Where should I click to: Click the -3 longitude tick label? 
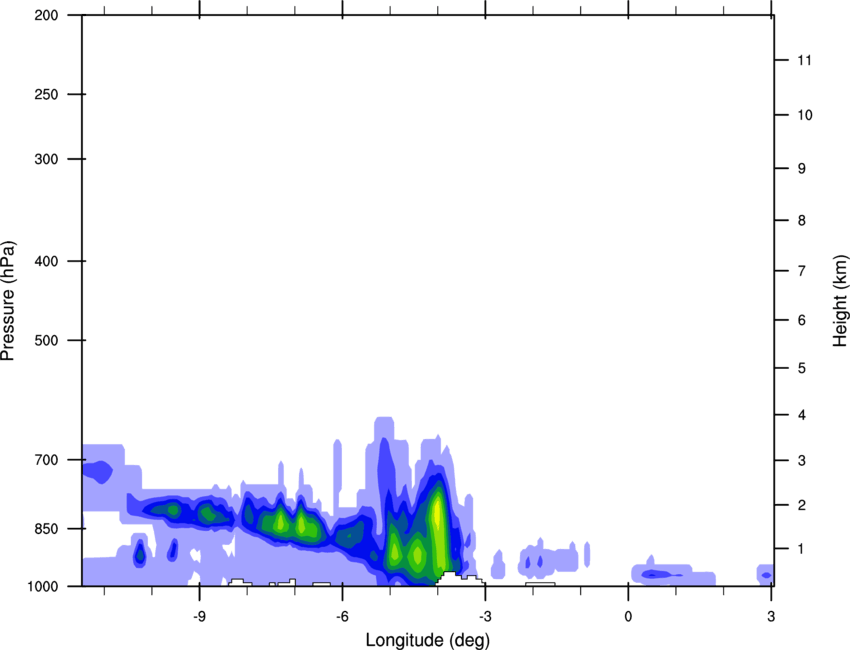485,616
